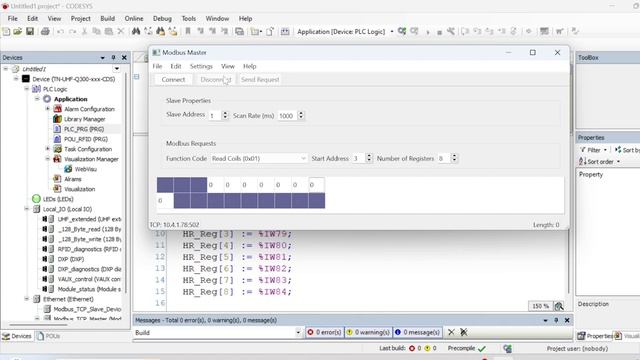Click the Scan Rate (ms) stepper arrows
The width and height of the screenshot is (640, 360).
coord(301,116)
